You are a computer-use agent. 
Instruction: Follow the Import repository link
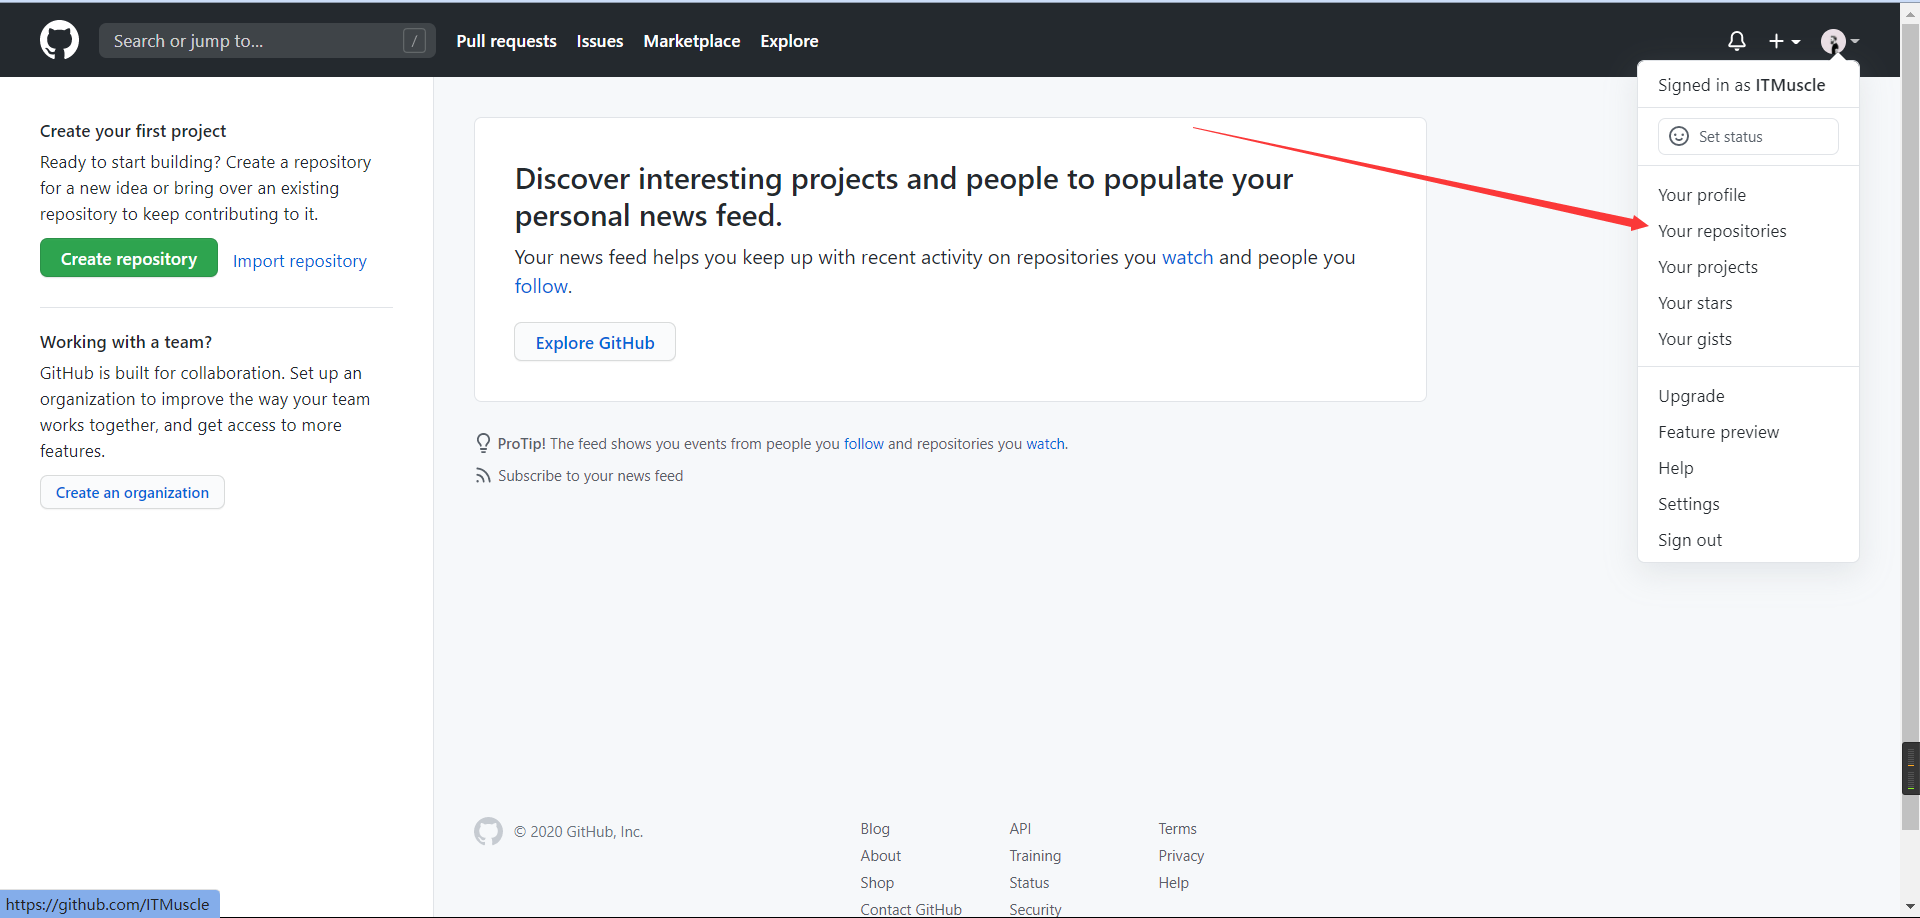(299, 261)
